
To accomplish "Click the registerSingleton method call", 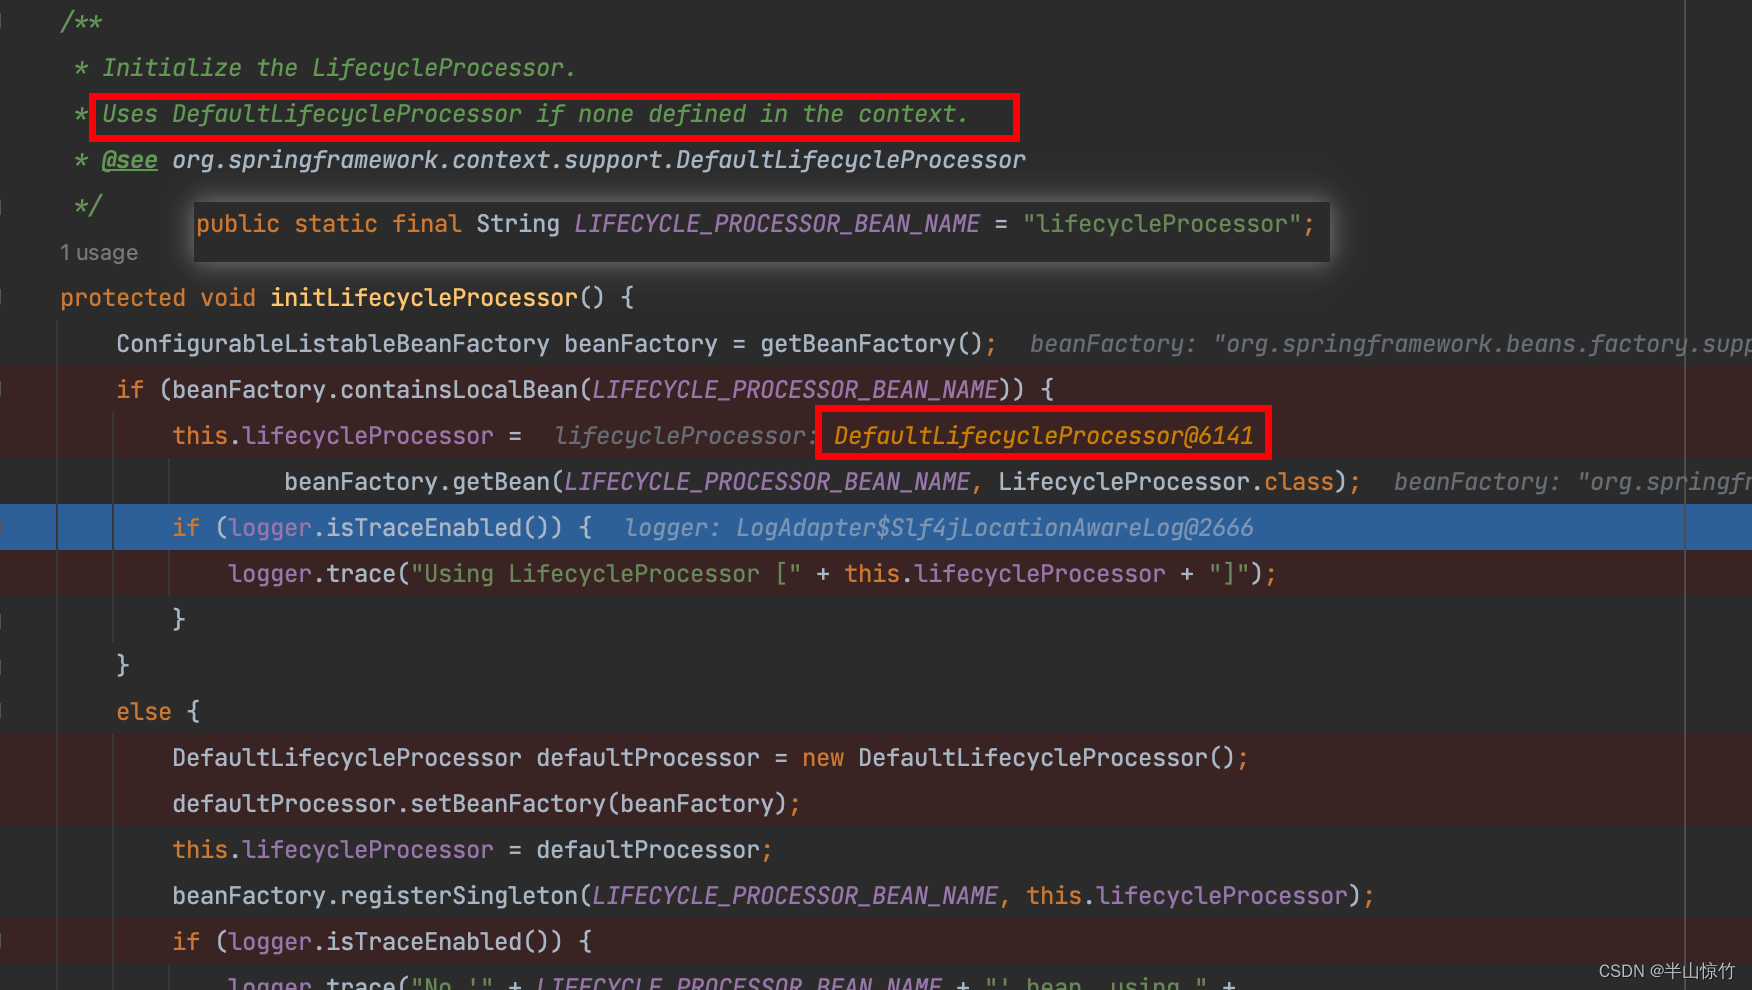I will 459,896.
